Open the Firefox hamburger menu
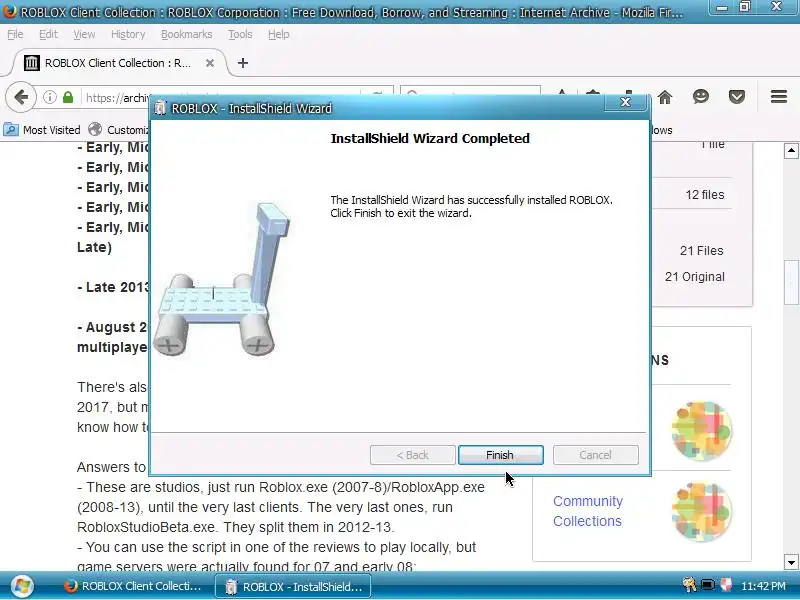This screenshot has height=600, width=800. (779, 96)
